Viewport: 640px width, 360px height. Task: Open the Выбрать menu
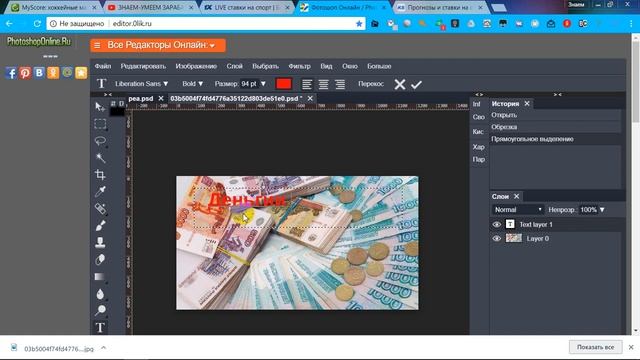pos(265,66)
